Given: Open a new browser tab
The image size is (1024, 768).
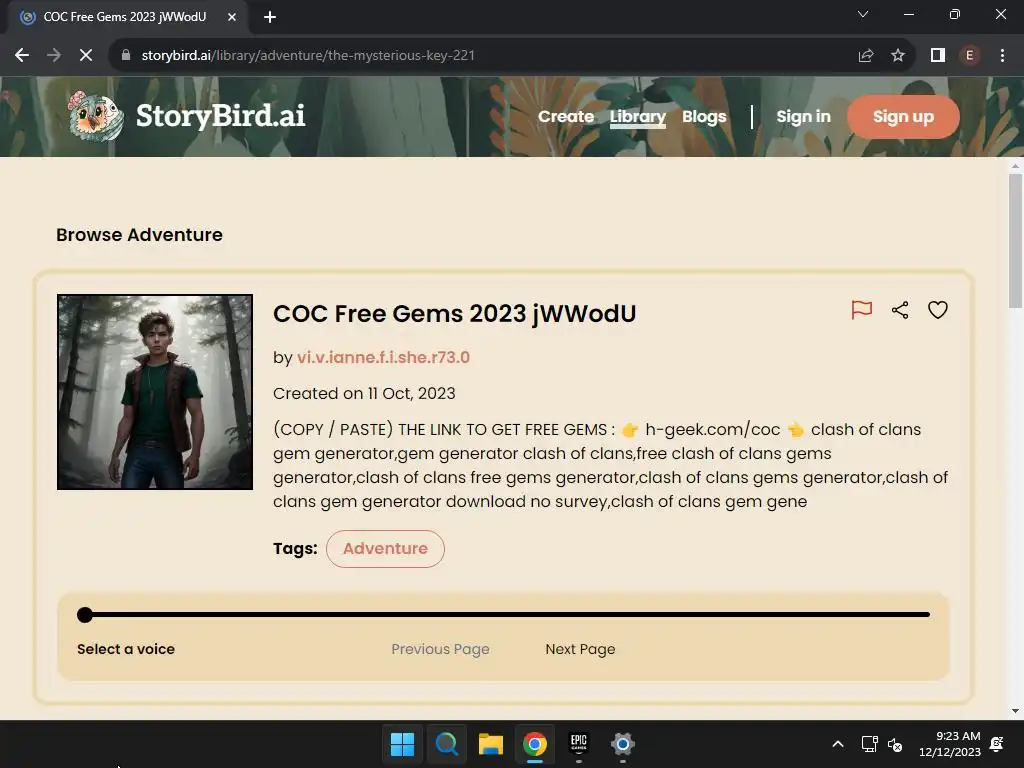Looking at the screenshot, I should [x=270, y=17].
